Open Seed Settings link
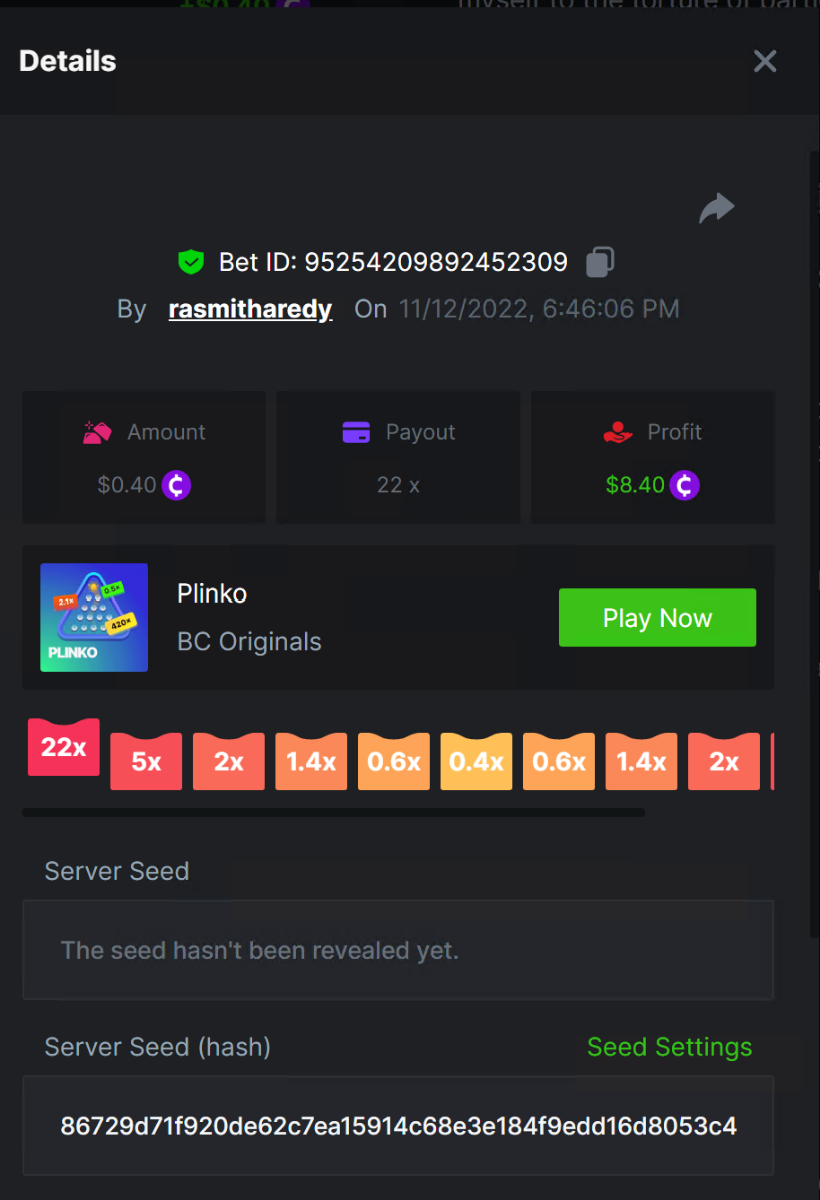Image resolution: width=820 pixels, height=1200 pixels. 669,1047
